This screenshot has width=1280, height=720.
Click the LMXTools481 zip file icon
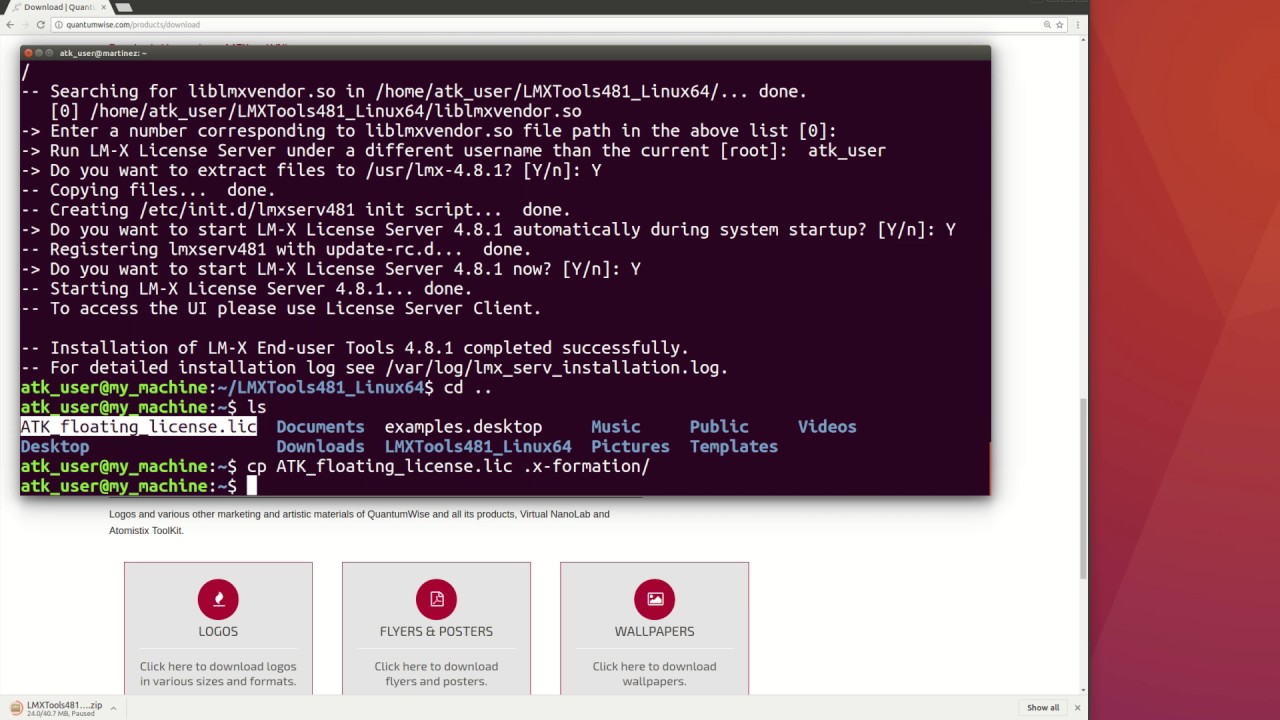pyautogui.click(x=17, y=707)
